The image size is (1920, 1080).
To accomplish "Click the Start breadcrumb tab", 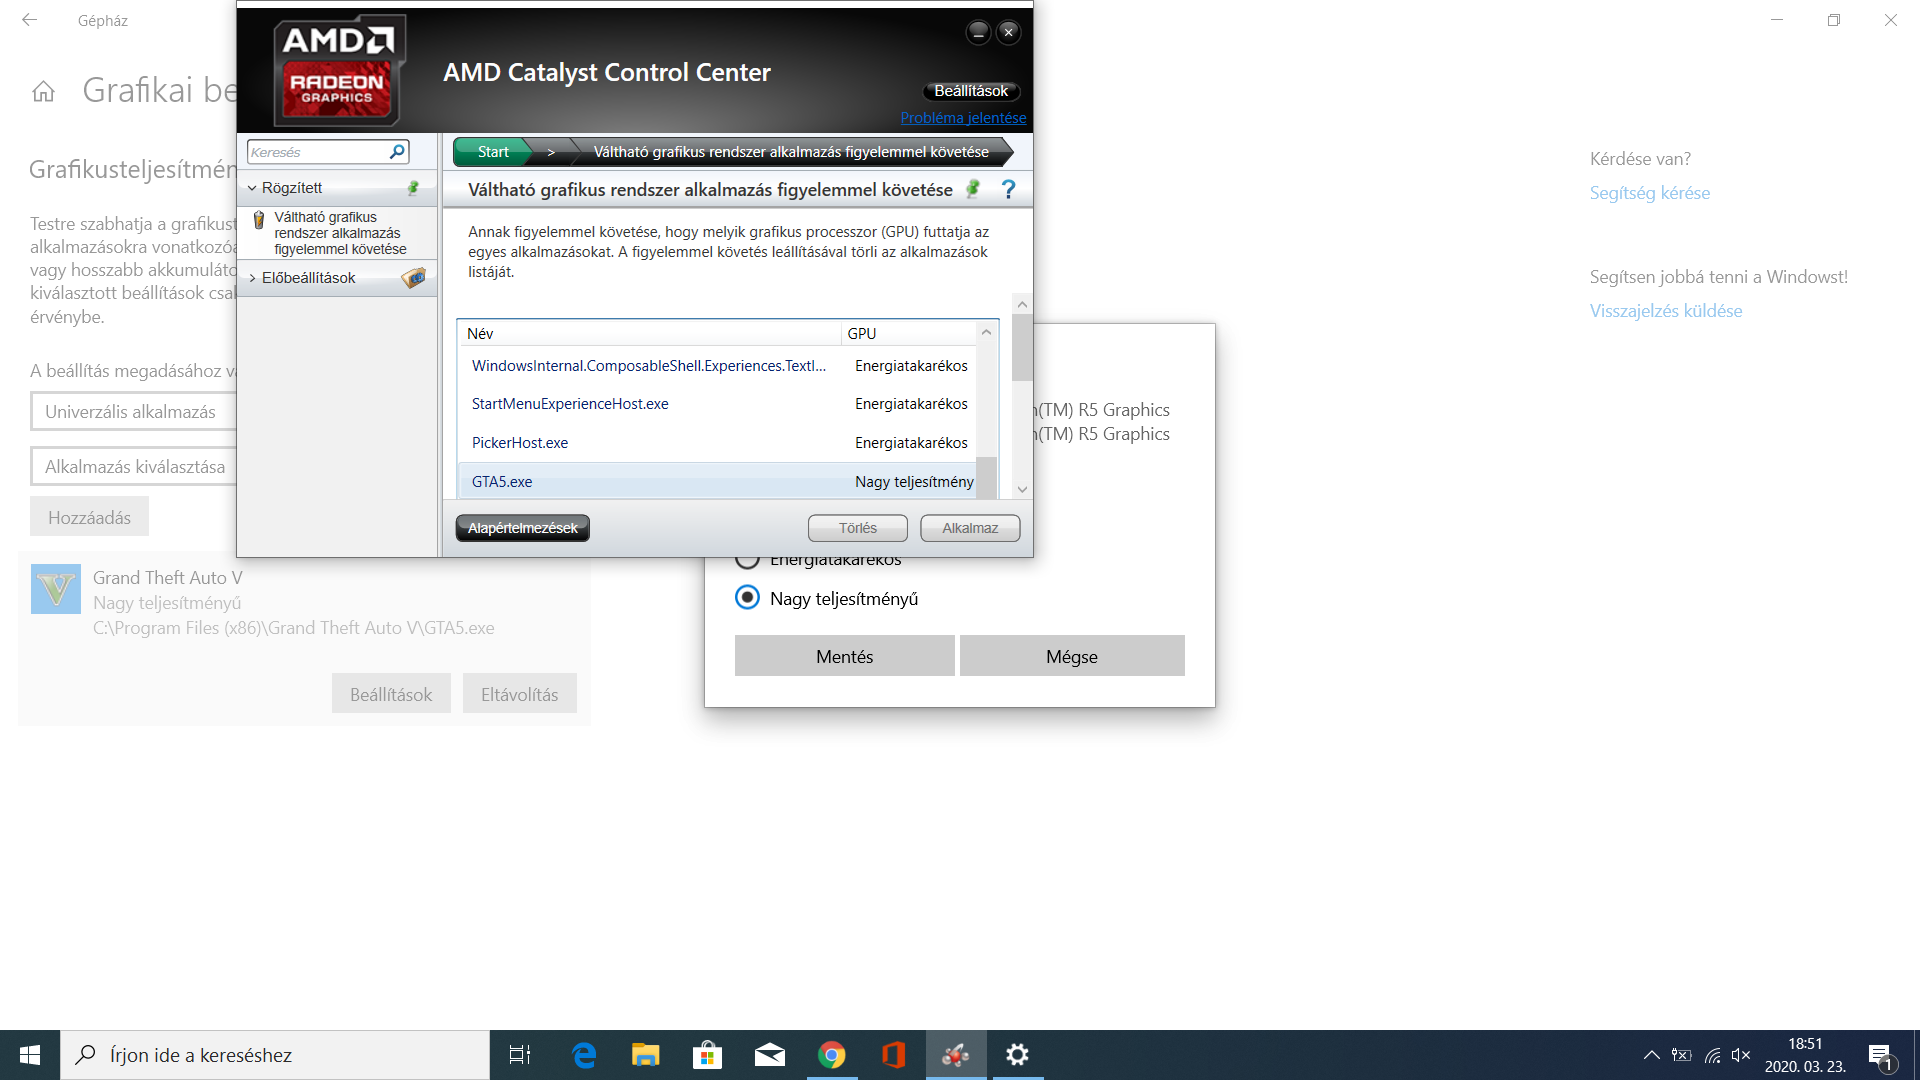I will click(493, 152).
